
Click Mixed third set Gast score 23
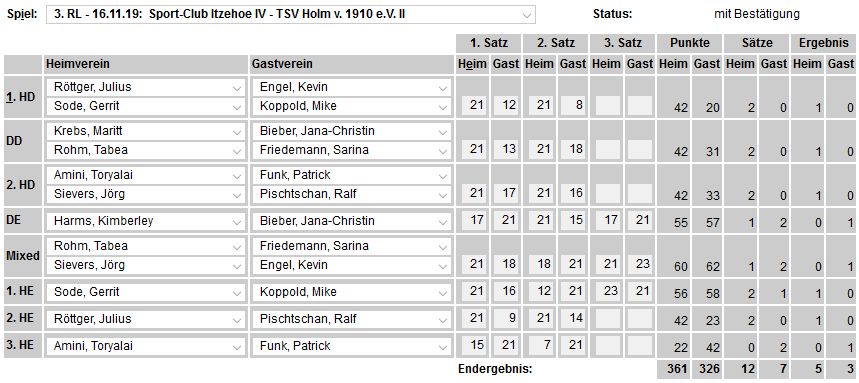pyautogui.click(x=640, y=265)
